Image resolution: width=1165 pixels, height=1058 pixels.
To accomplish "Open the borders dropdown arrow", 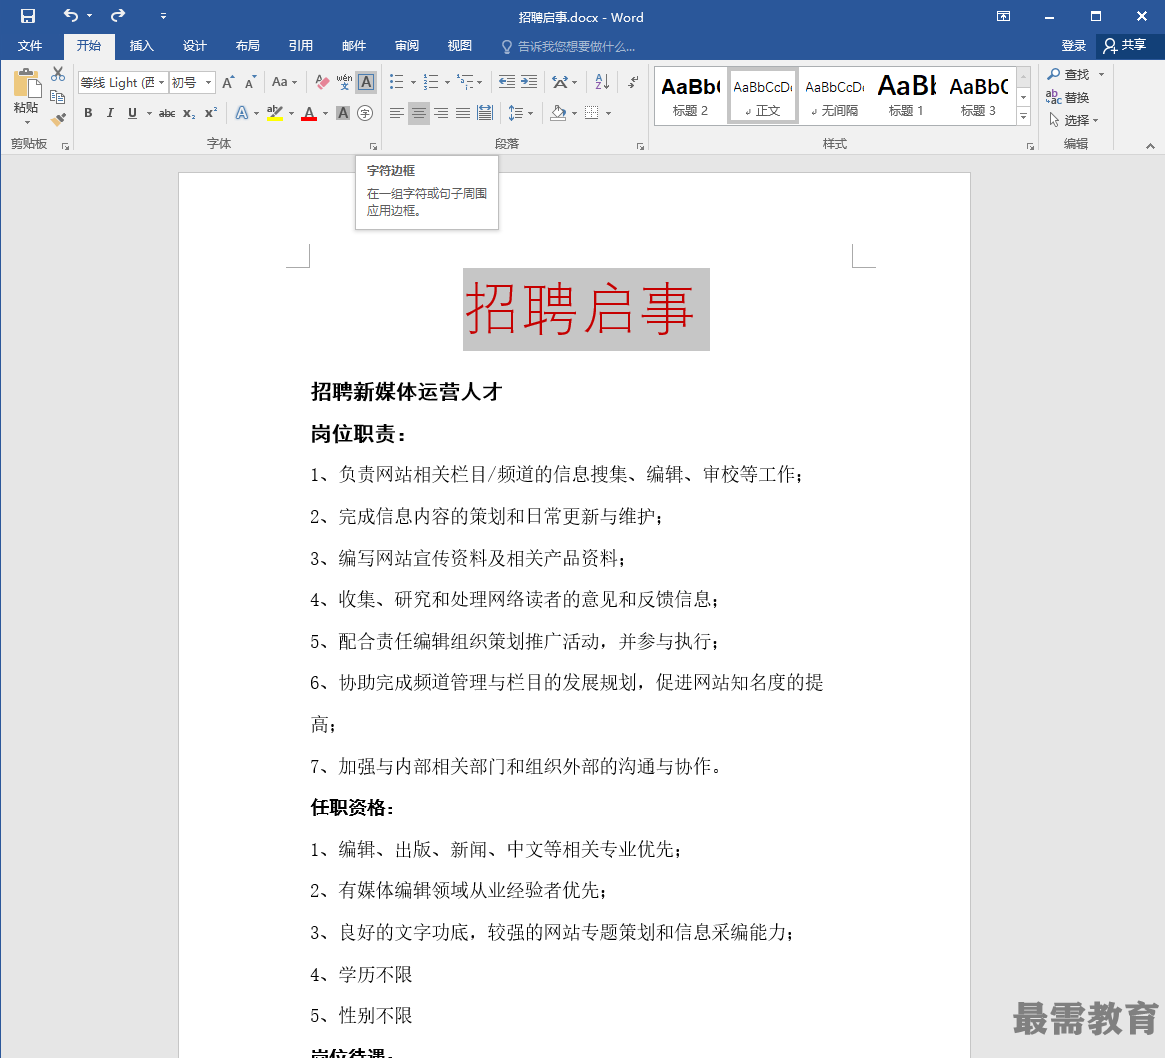I will click(x=609, y=113).
